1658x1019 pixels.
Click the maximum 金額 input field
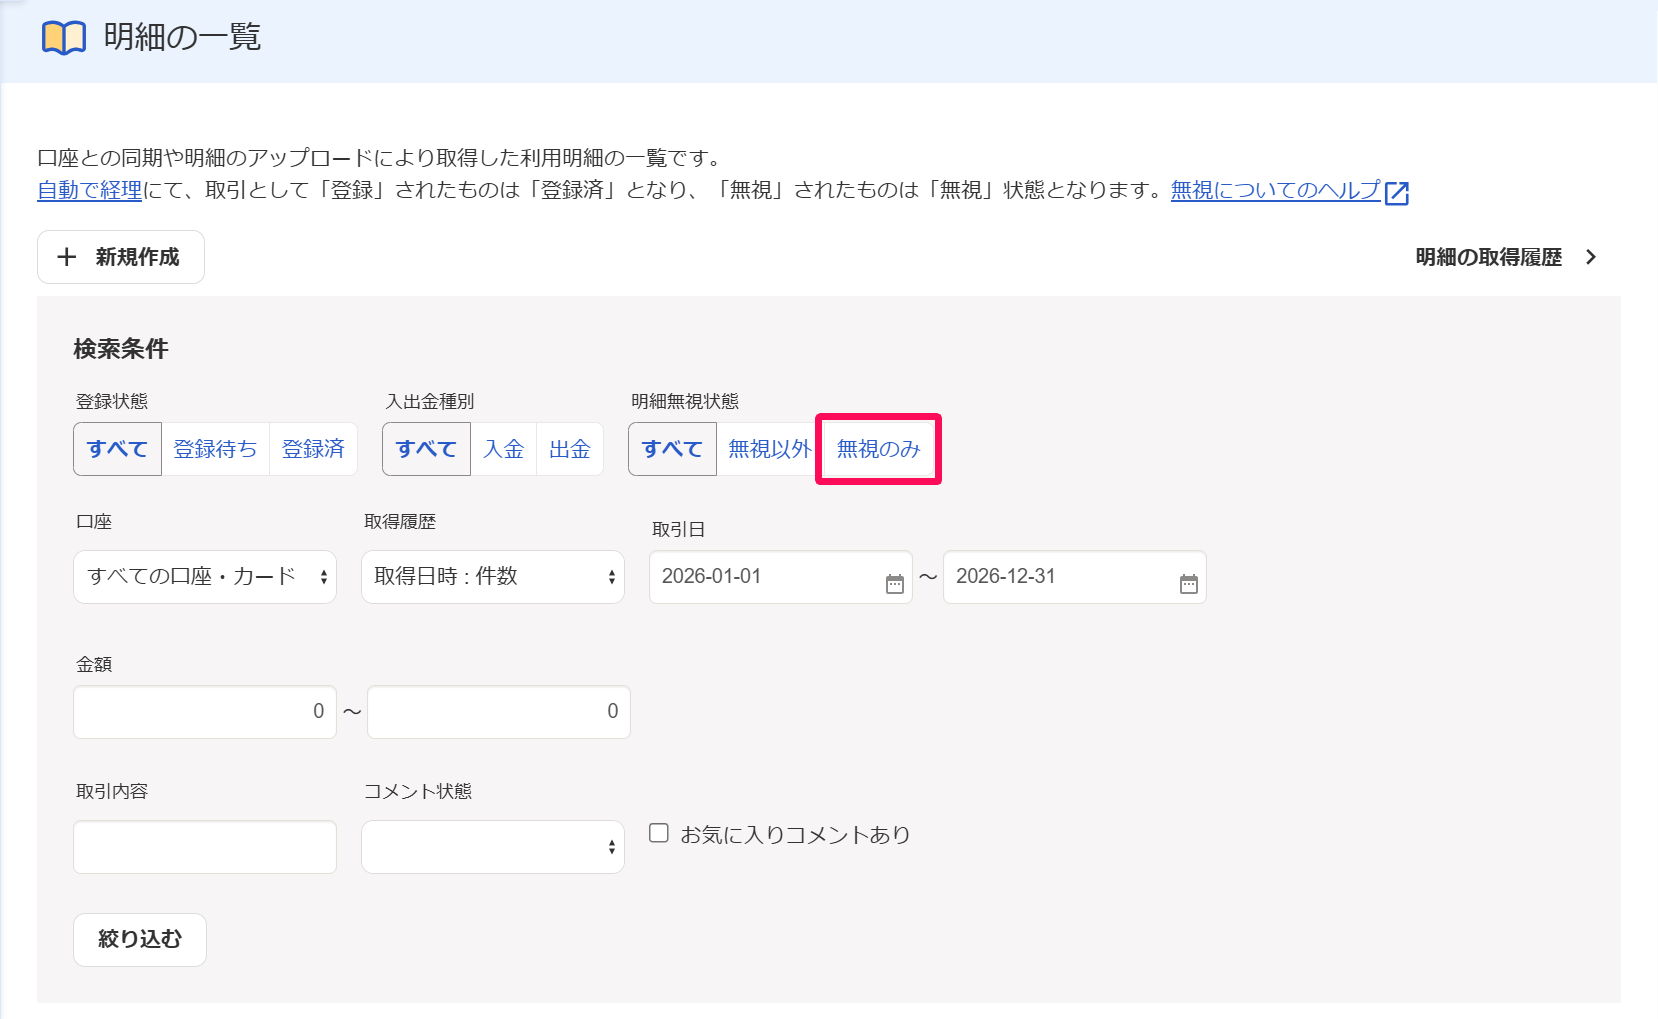(499, 712)
